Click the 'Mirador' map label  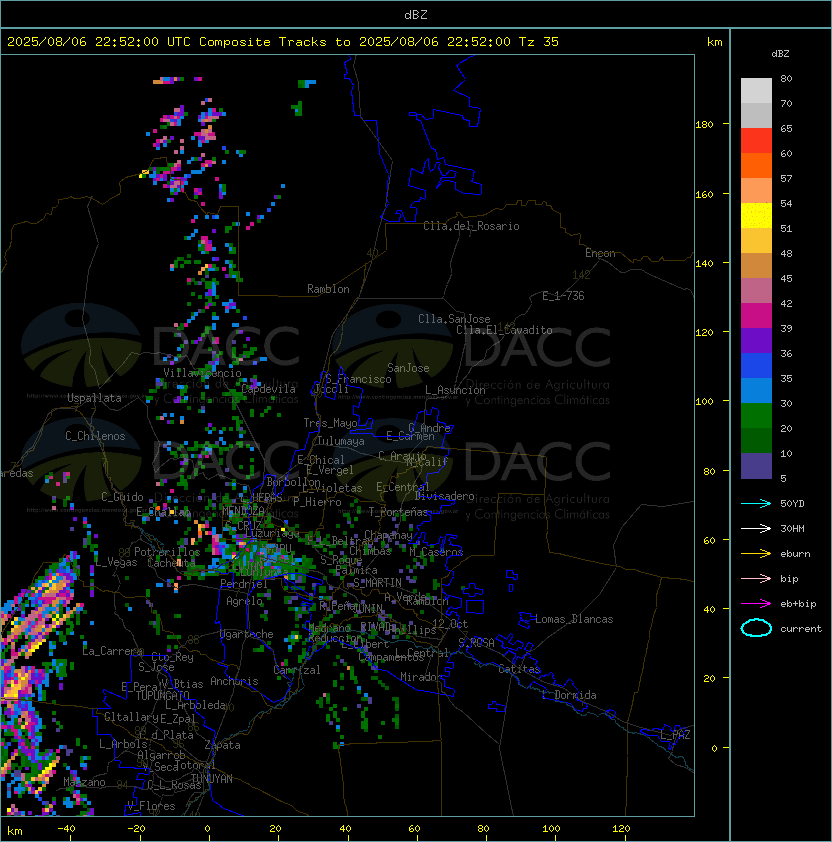point(421,678)
